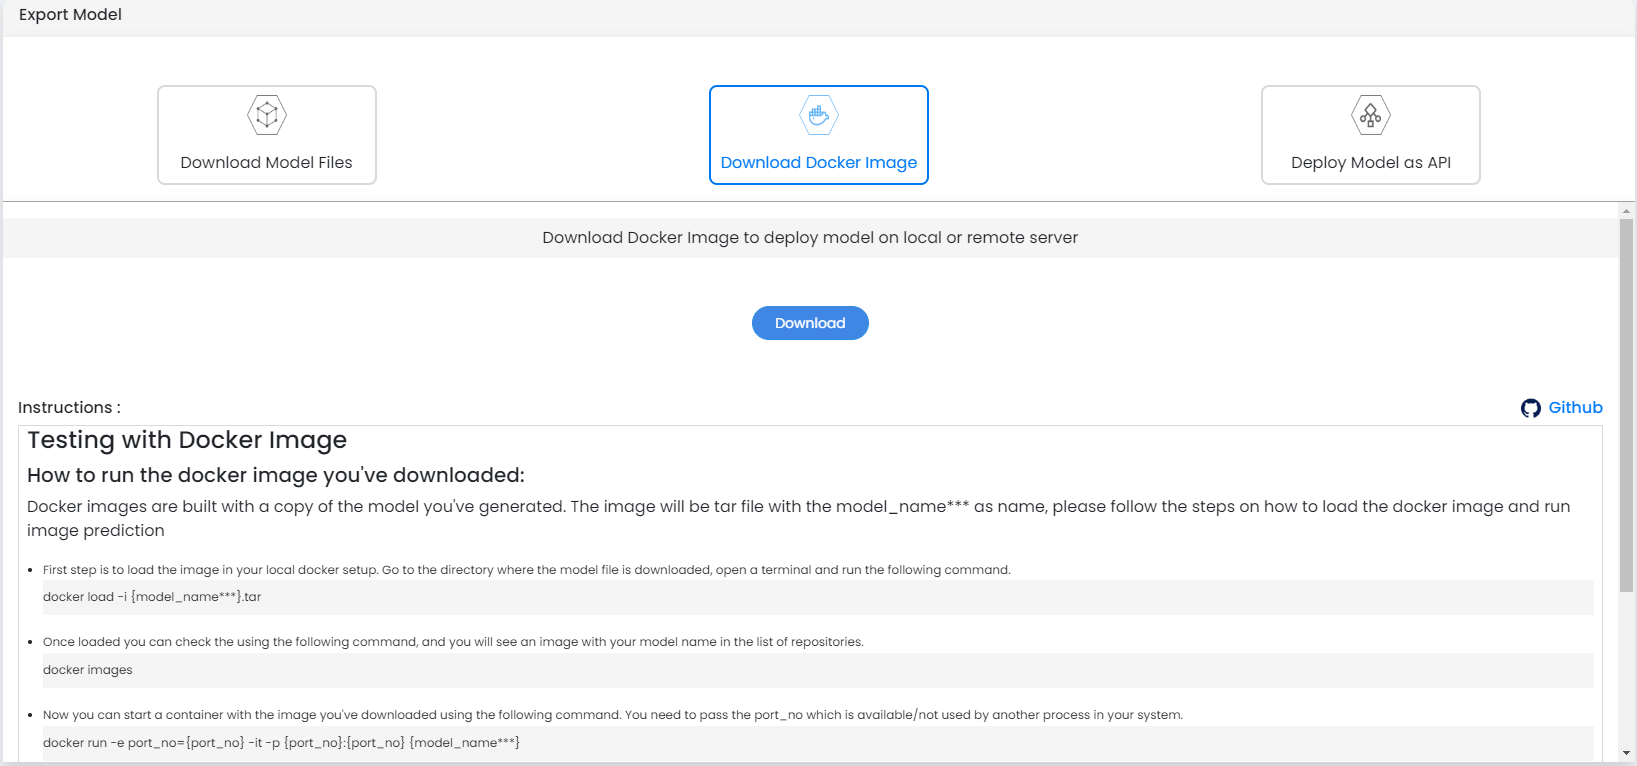The image size is (1637, 766).
Task: Click the Docker Image description banner text
Action: (810, 238)
